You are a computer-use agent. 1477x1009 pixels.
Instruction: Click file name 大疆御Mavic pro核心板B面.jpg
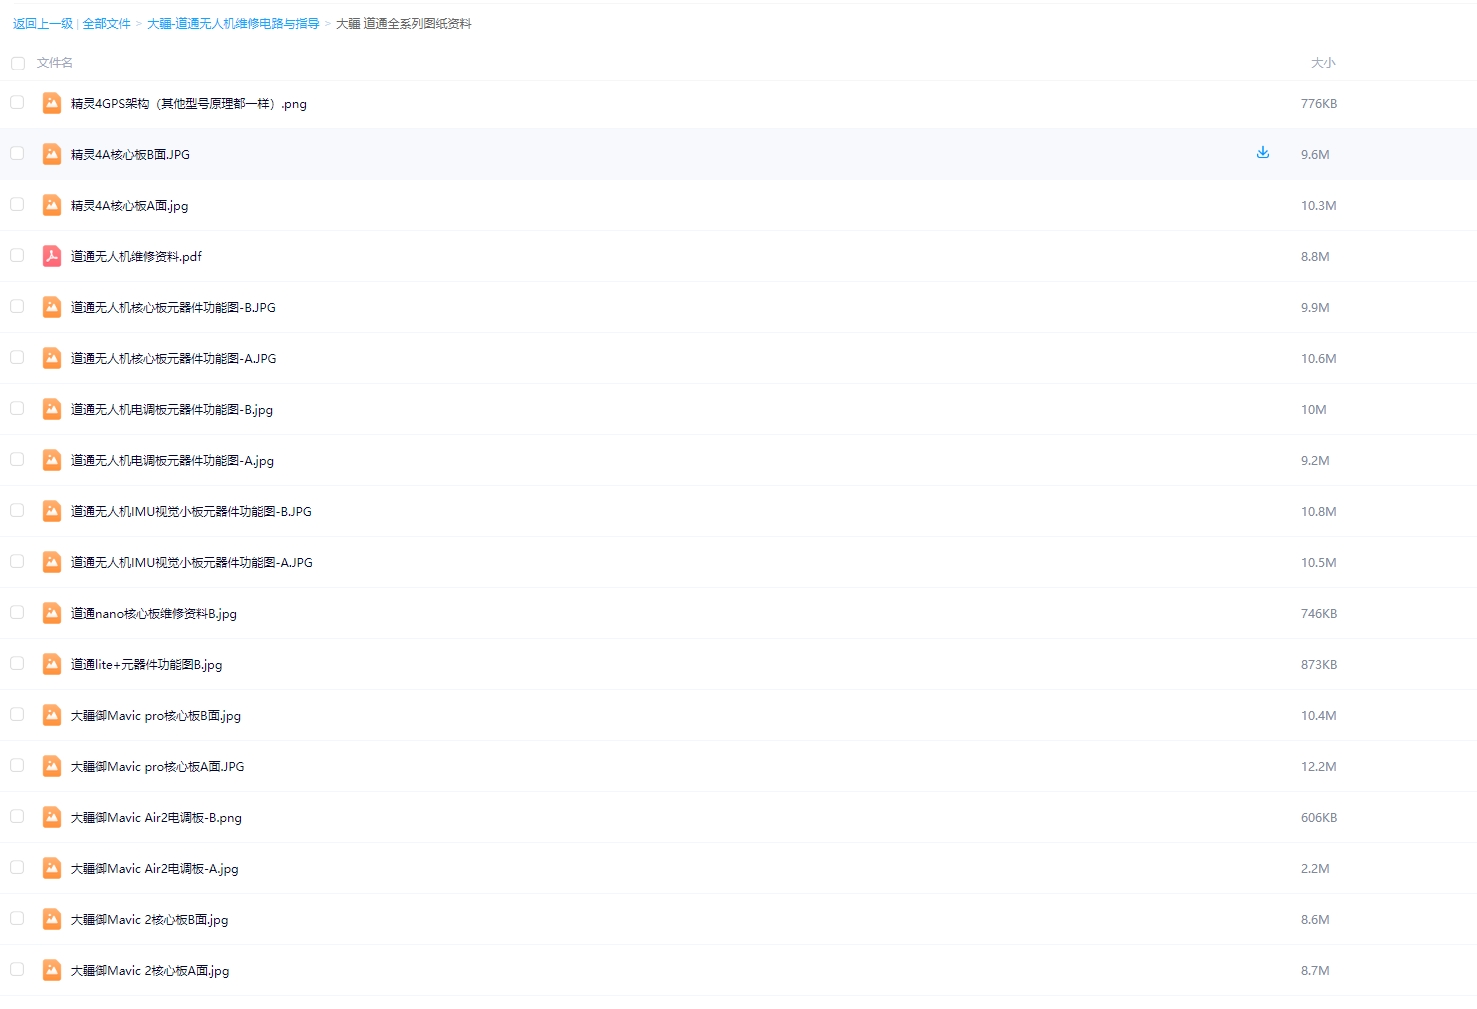pyautogui.click(x=156, y=715)
